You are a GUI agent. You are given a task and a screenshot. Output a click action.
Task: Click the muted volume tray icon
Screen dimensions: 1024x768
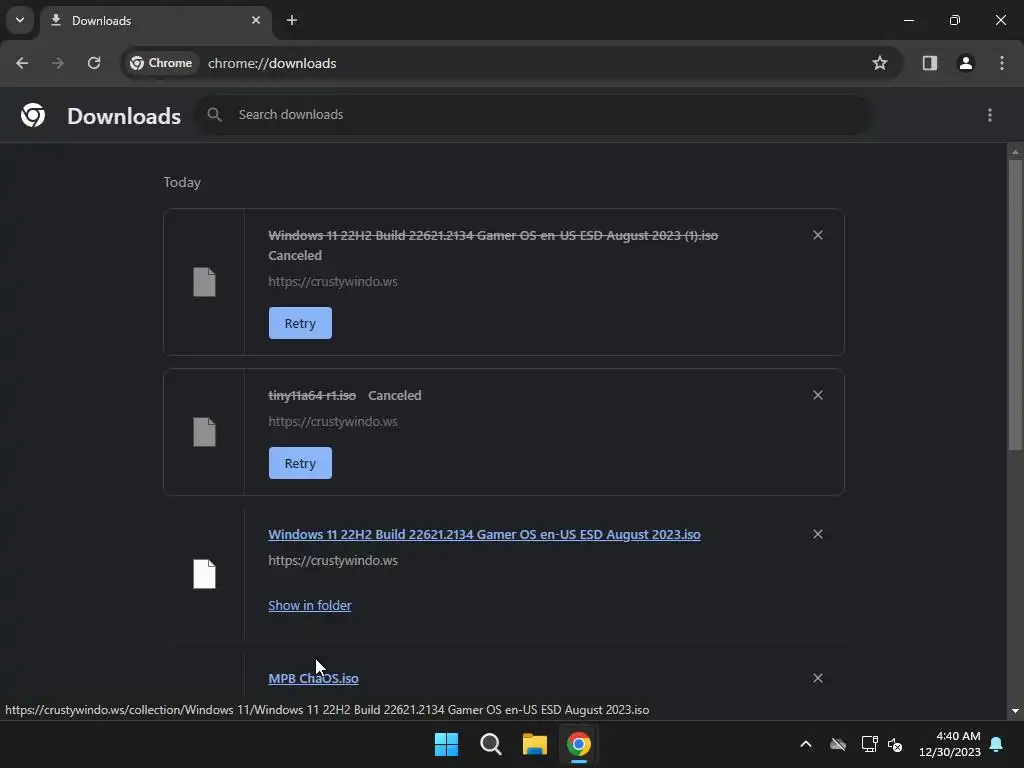tap(895, 744)
